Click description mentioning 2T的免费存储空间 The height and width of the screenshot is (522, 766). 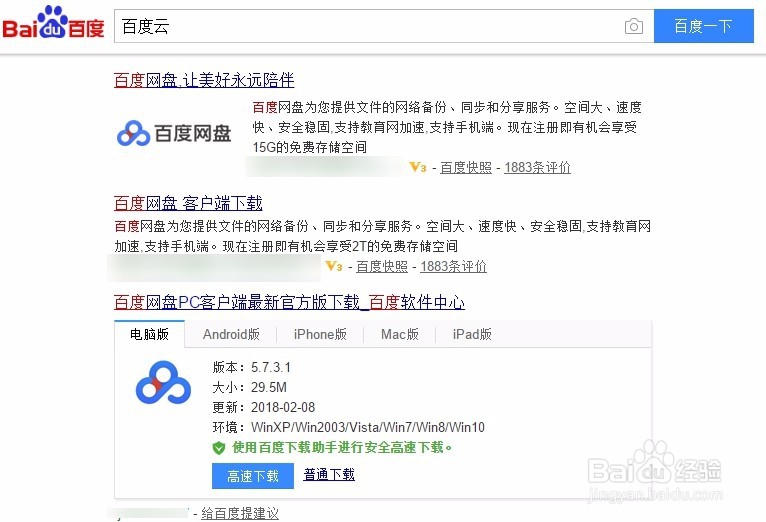point(383,236)
